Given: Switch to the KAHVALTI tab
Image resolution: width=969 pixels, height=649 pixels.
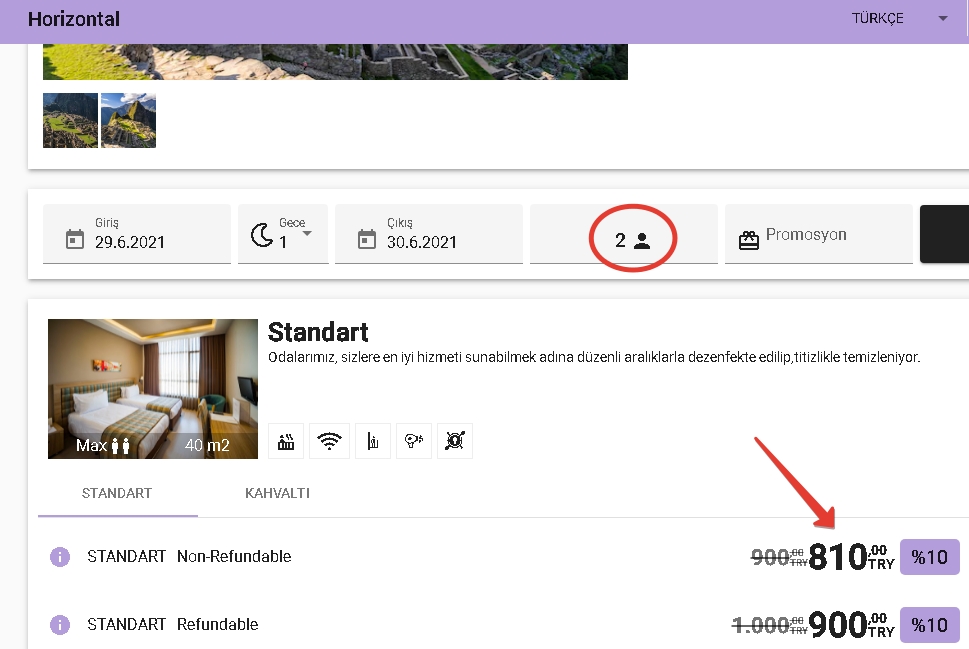Looking at the screenshot, I should click(x=277, y=494).
